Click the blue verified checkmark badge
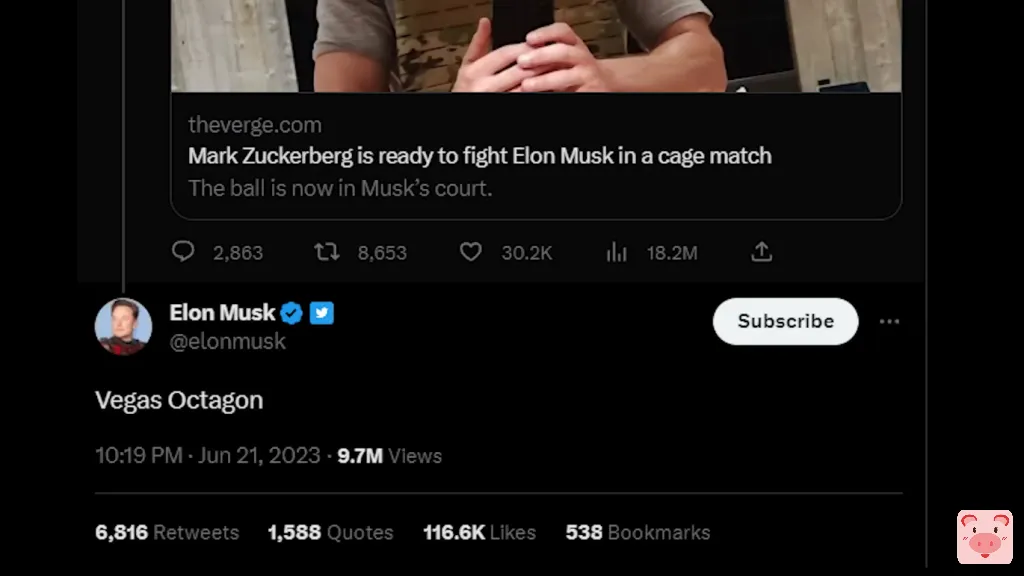The height and width of the screenshot is (576, 1024). click(291, 313)
